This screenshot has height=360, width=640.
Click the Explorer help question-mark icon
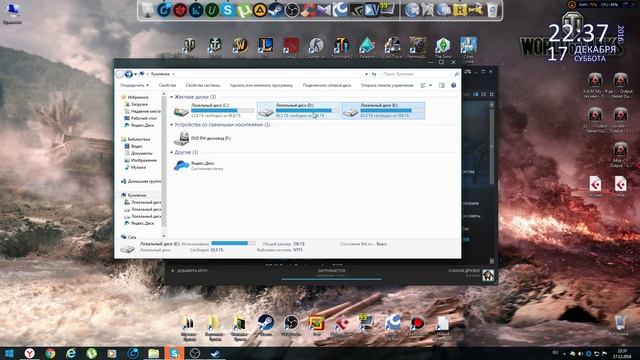tap(453, 85)
